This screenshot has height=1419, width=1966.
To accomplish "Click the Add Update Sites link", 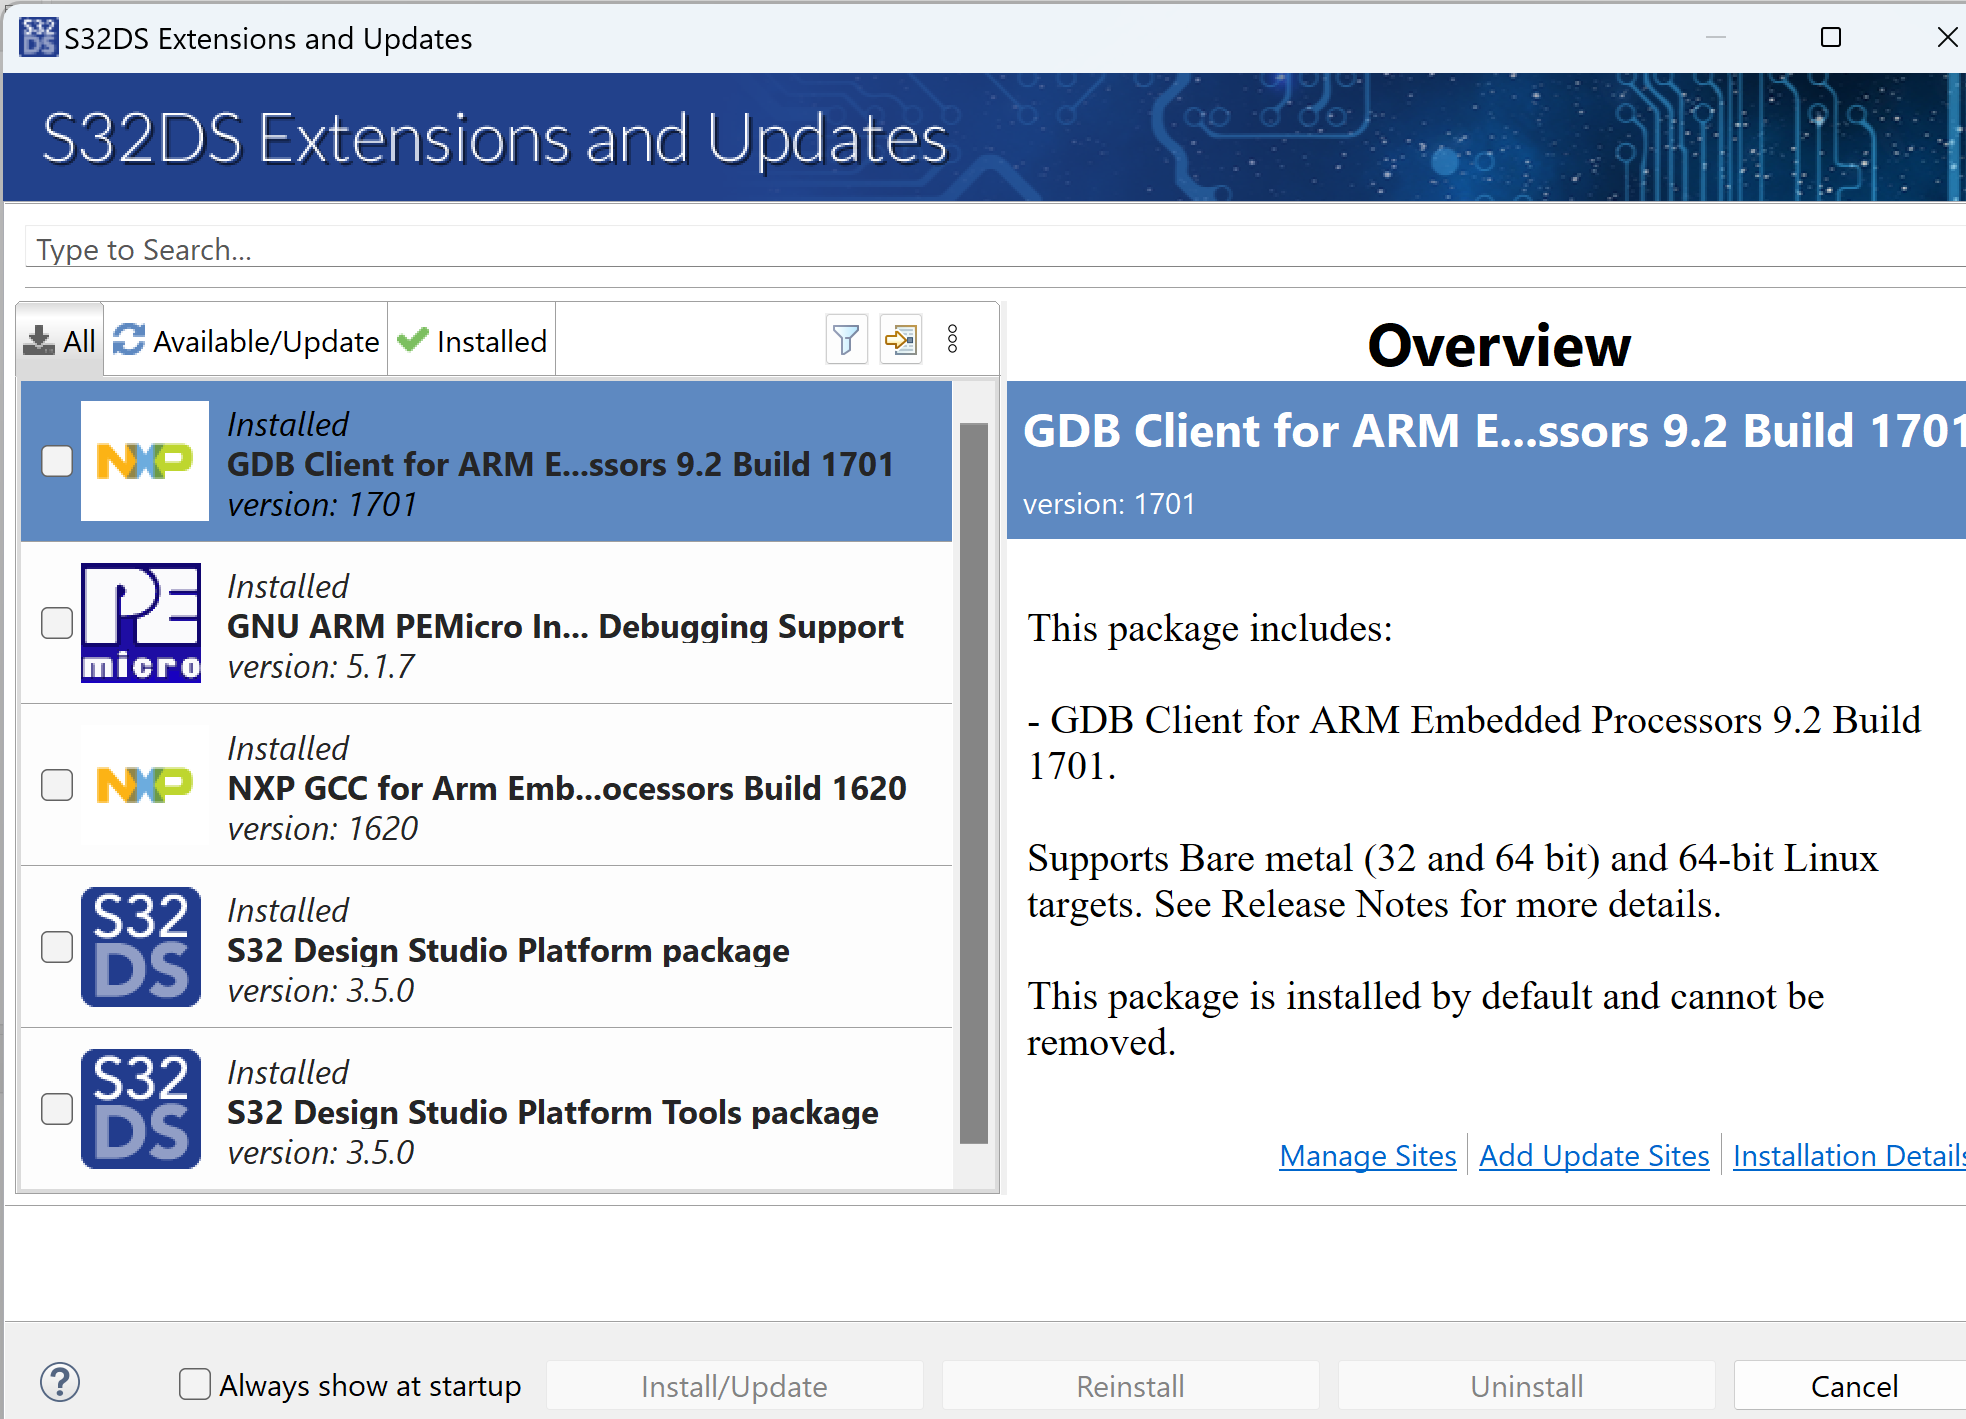I will coord(1594,1156).
